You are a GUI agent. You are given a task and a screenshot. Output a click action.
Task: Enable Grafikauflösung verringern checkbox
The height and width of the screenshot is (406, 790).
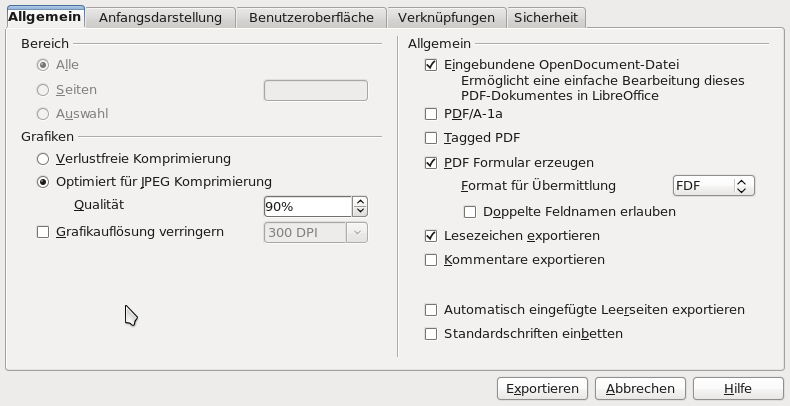[43, 232]
